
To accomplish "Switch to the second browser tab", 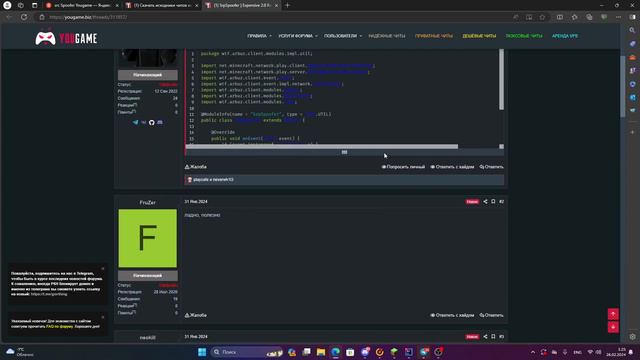I will point(161,5).
